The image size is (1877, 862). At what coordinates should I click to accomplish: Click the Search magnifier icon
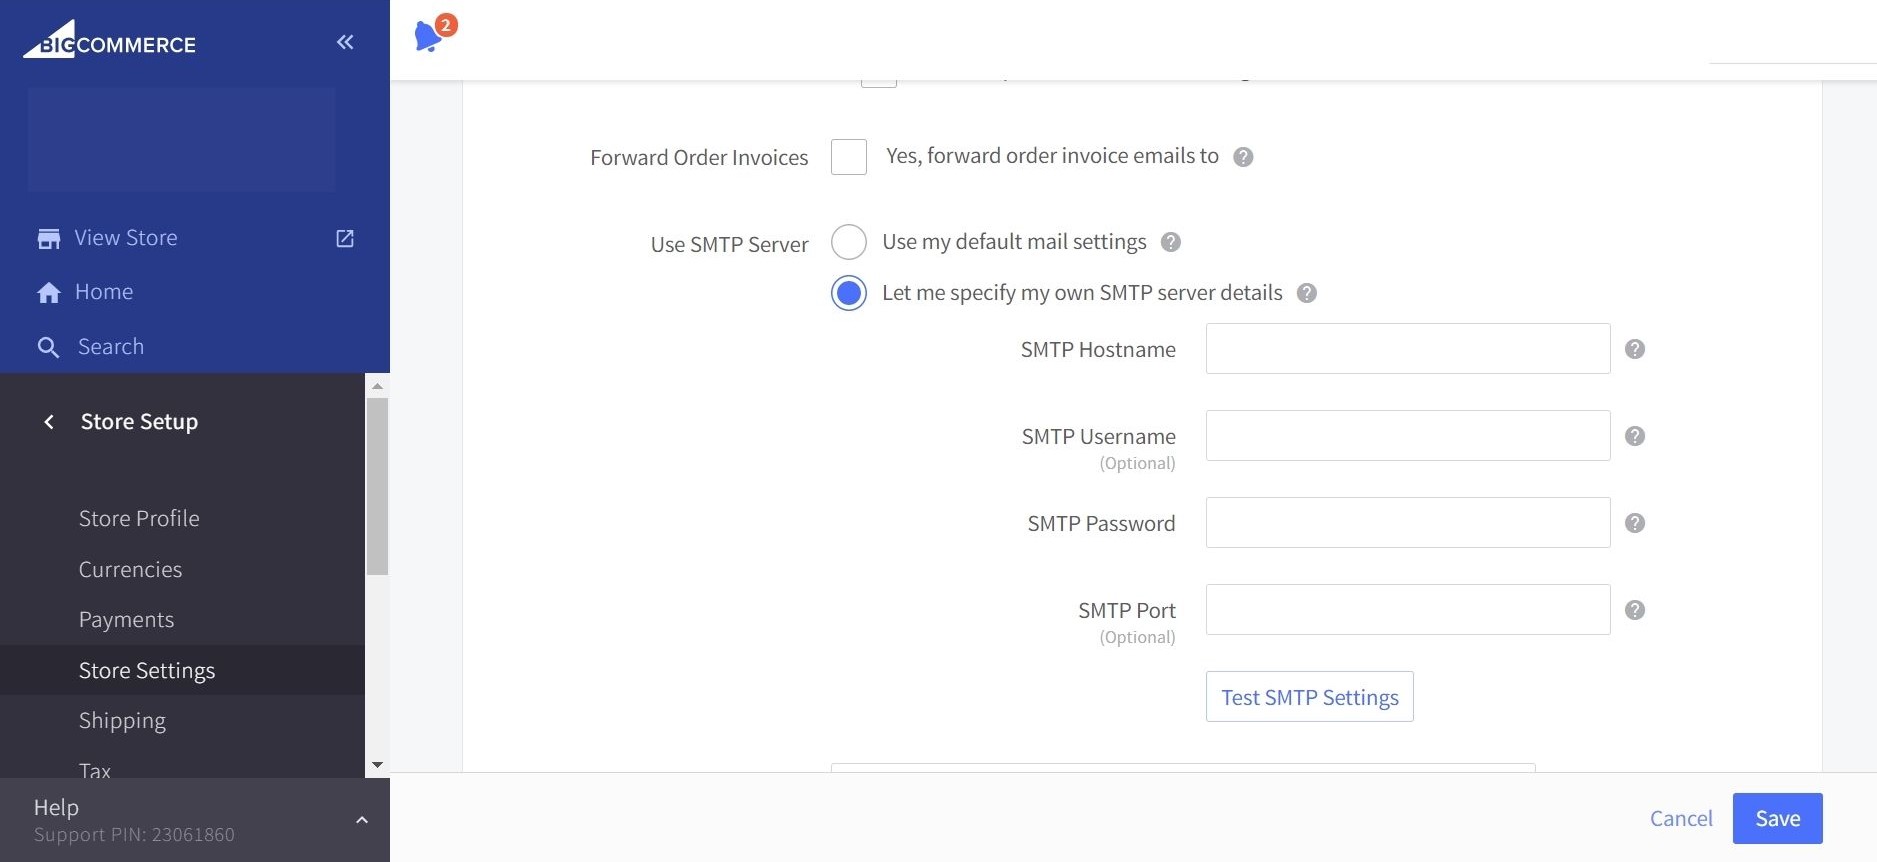tap(48, 347)
